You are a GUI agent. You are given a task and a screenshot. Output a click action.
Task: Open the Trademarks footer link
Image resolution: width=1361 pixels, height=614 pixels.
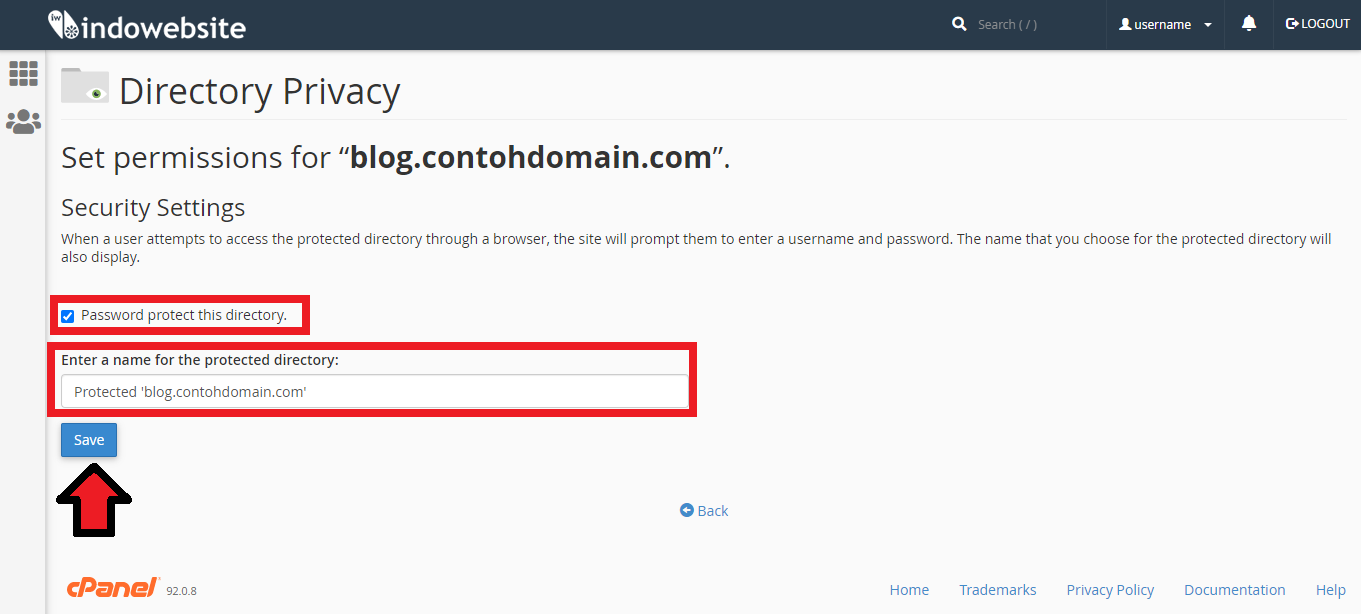point(997,590)
